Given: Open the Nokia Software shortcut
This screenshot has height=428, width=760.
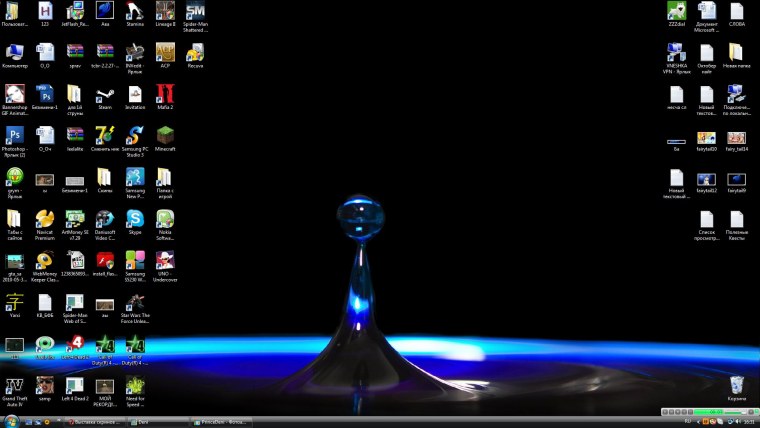Looking at the screenshot, I should point(165,219).
